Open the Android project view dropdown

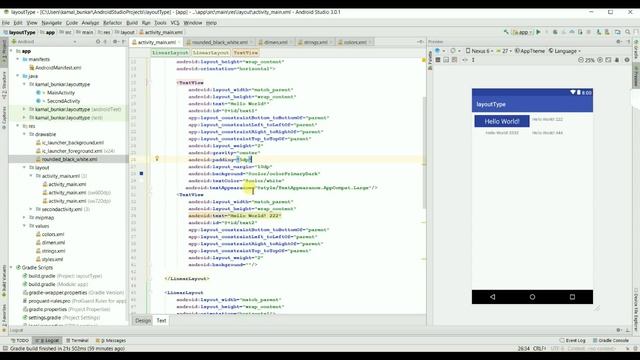pyautogui.click(x=44, y=42)
